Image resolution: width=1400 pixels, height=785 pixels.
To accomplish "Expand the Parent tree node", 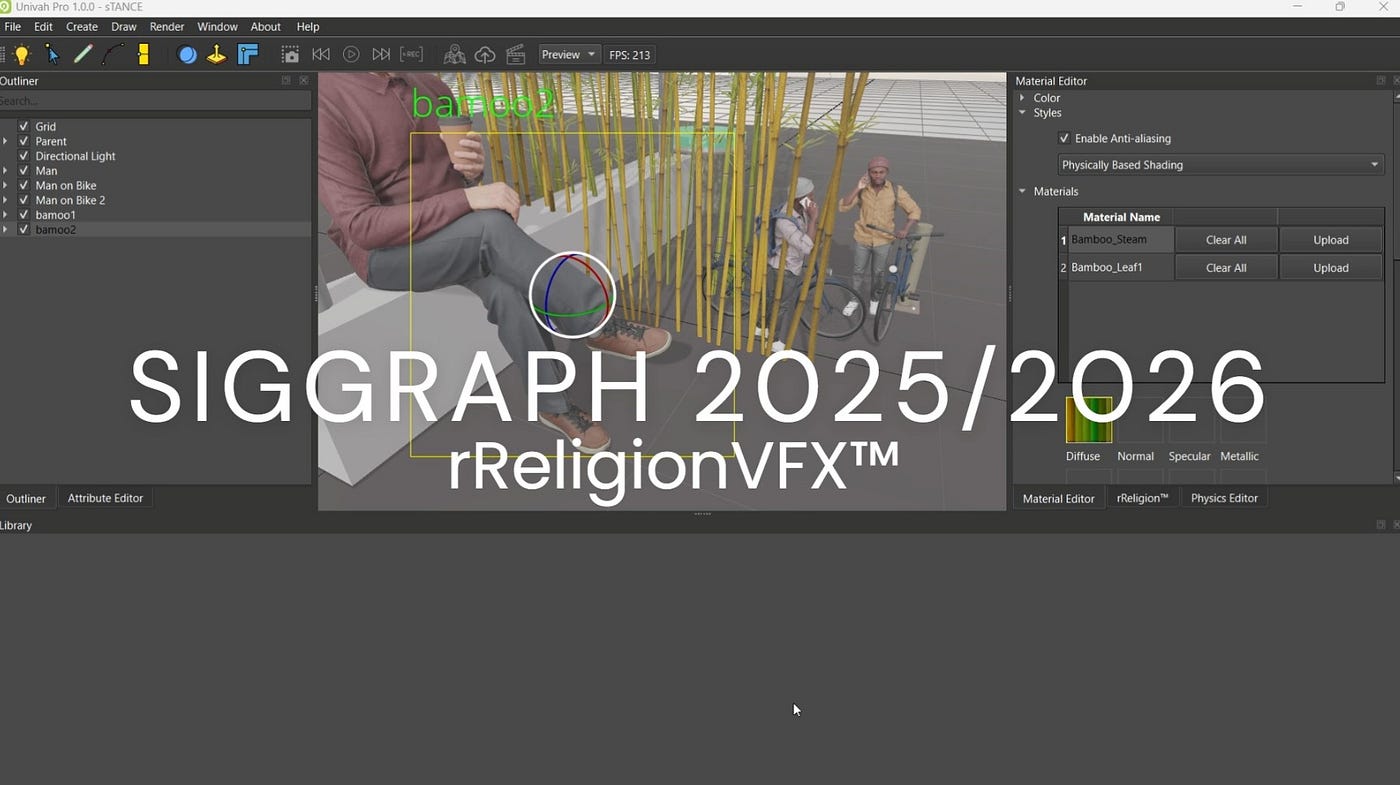I will click(5, 142).
